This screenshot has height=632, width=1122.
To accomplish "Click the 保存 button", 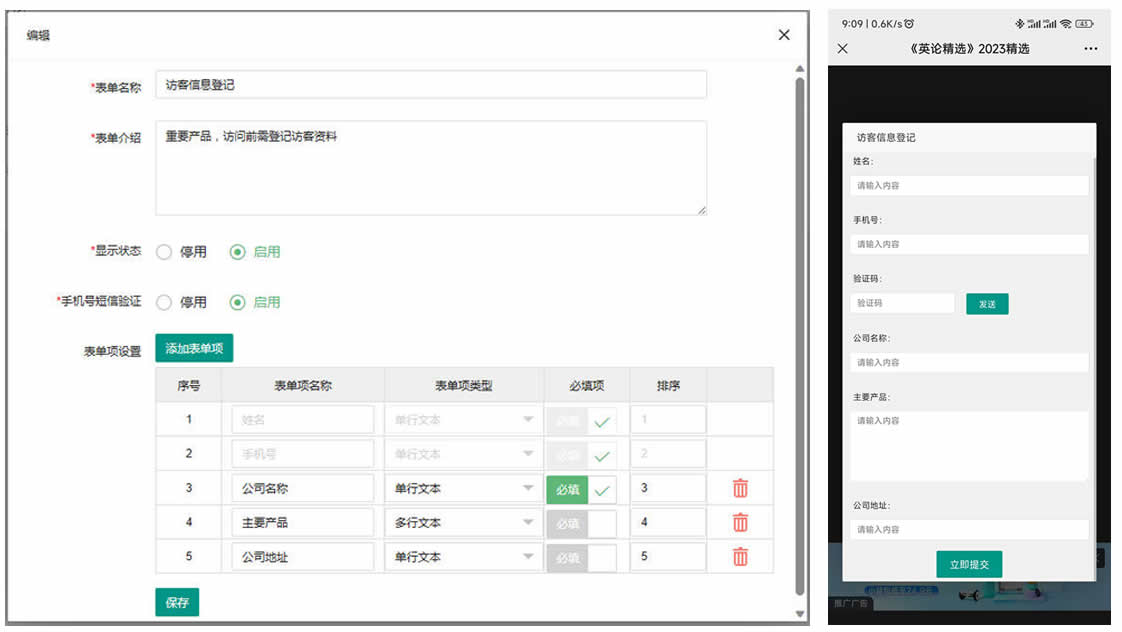I will pyautogui.click(x=177, y=603).
